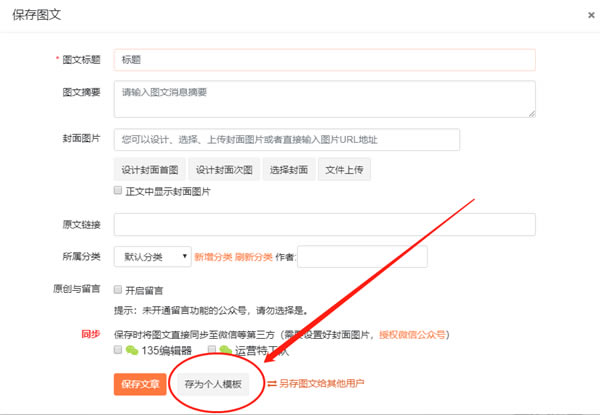Enable 正文中显示封面图片 checkbox
600x415 pixels.
point(119,191)
